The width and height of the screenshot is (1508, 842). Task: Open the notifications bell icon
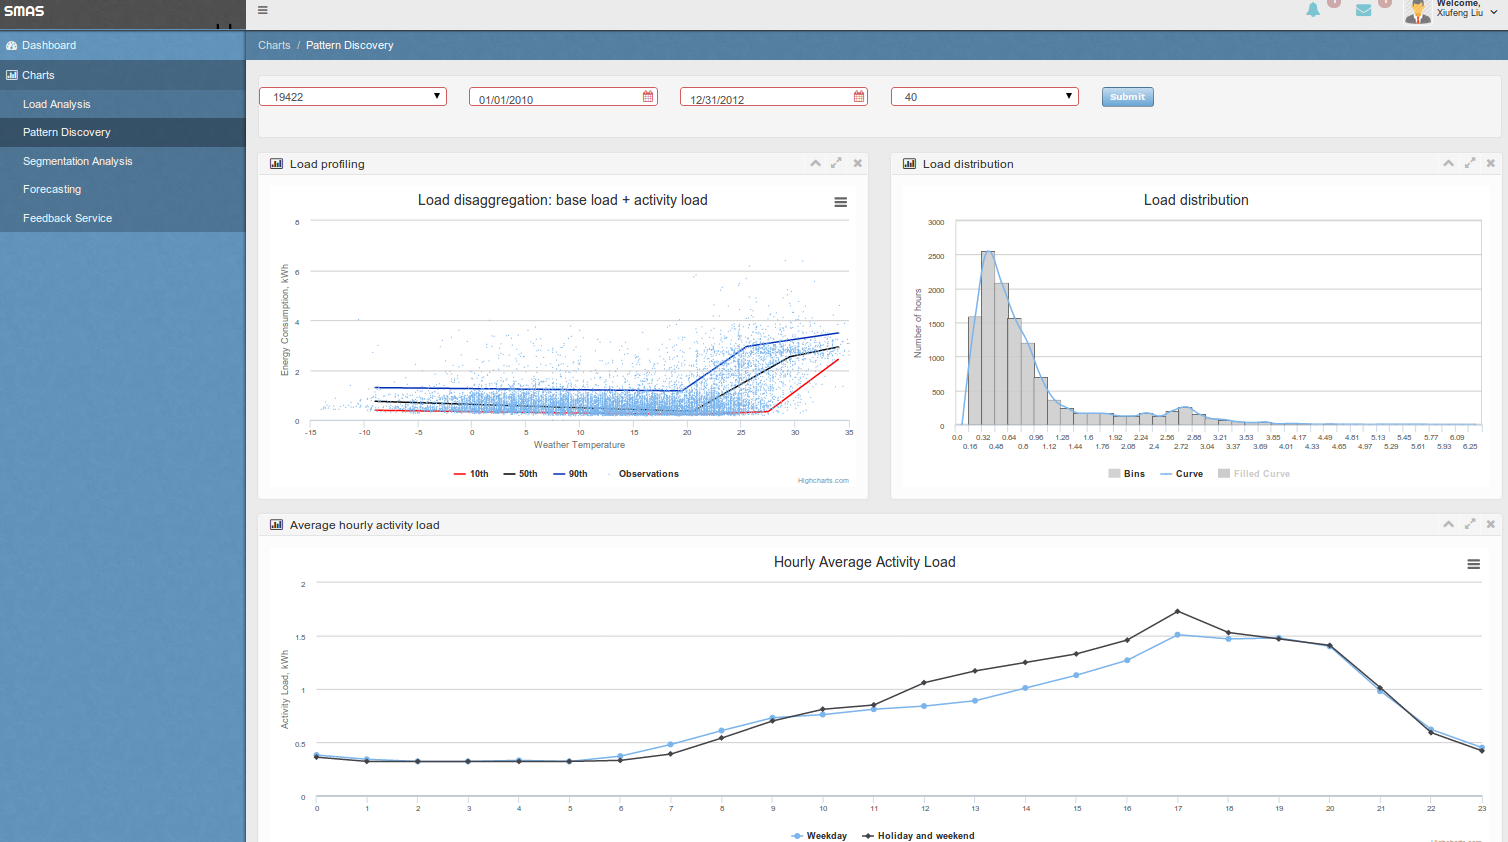1313,10
